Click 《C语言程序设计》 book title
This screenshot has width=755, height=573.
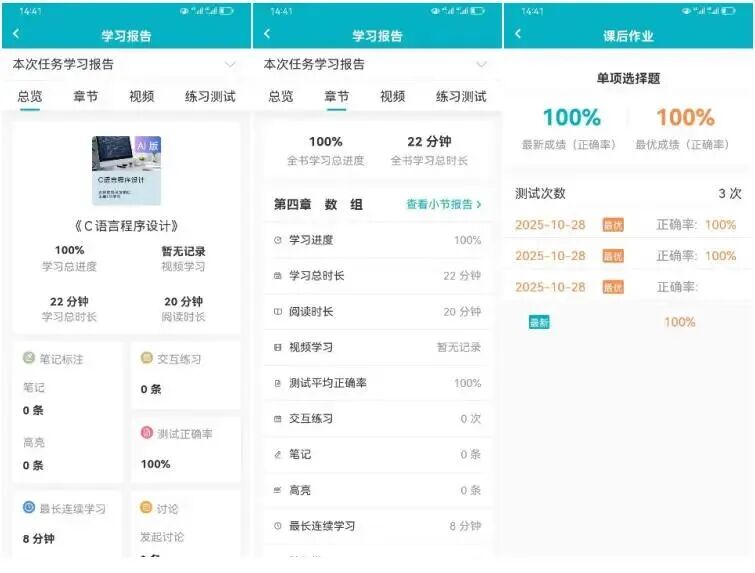coord(127,226)
